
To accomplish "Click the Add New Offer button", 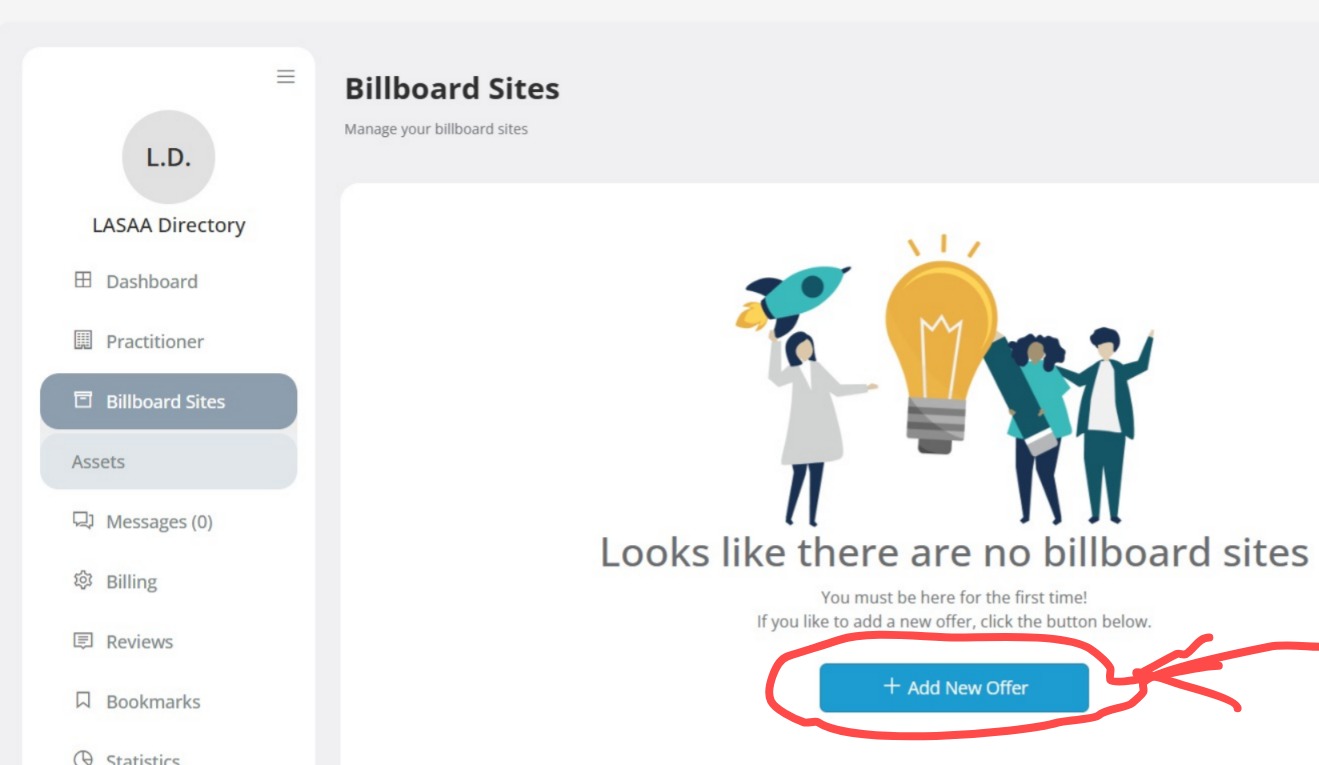I will click(954, 688).
